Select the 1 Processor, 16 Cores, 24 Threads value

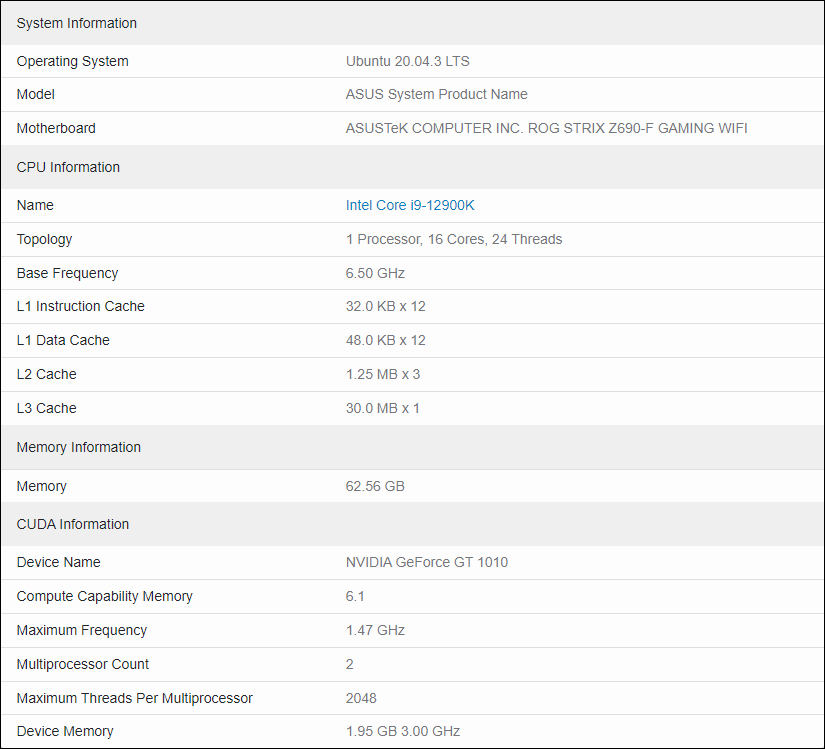454,239
